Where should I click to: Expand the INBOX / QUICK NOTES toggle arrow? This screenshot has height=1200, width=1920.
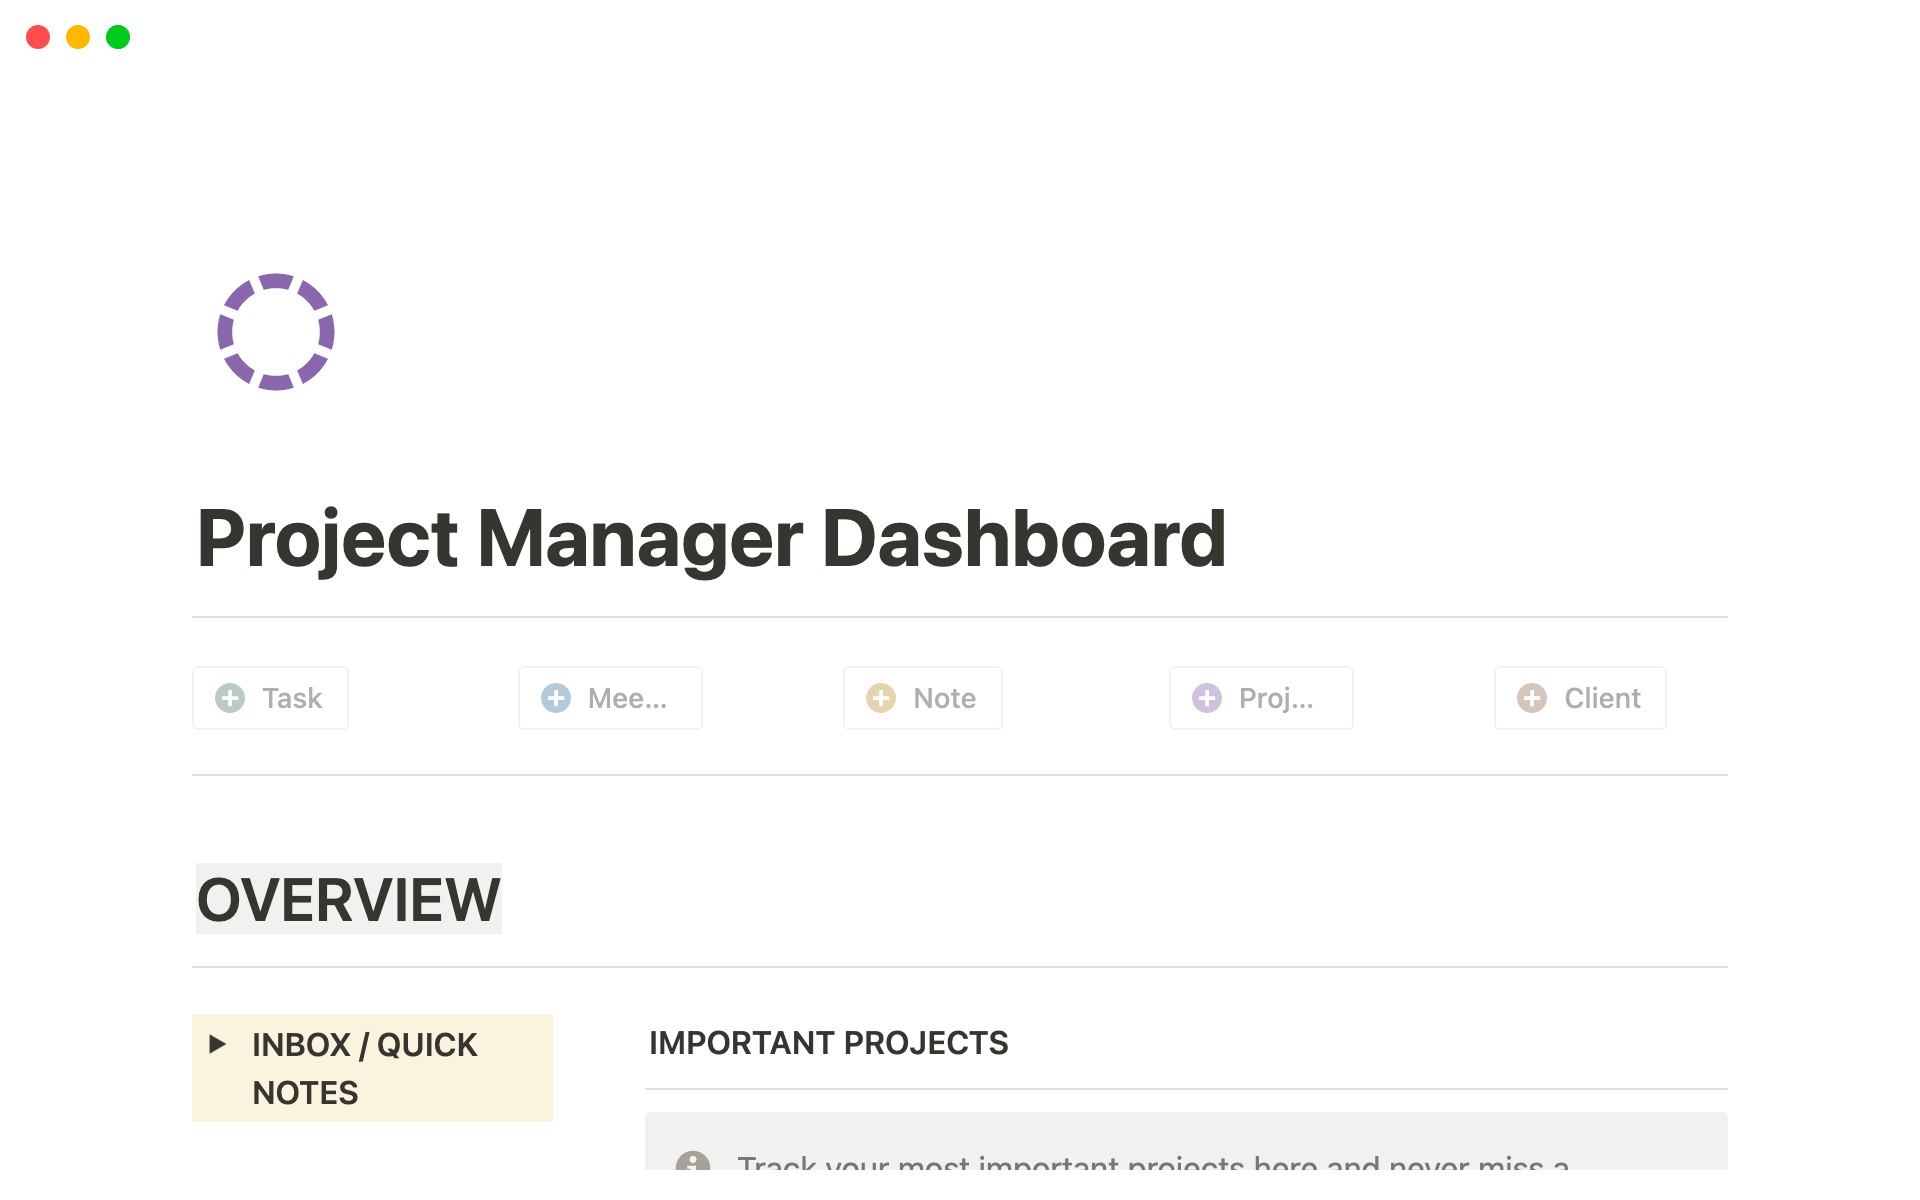pos(217,1044)
